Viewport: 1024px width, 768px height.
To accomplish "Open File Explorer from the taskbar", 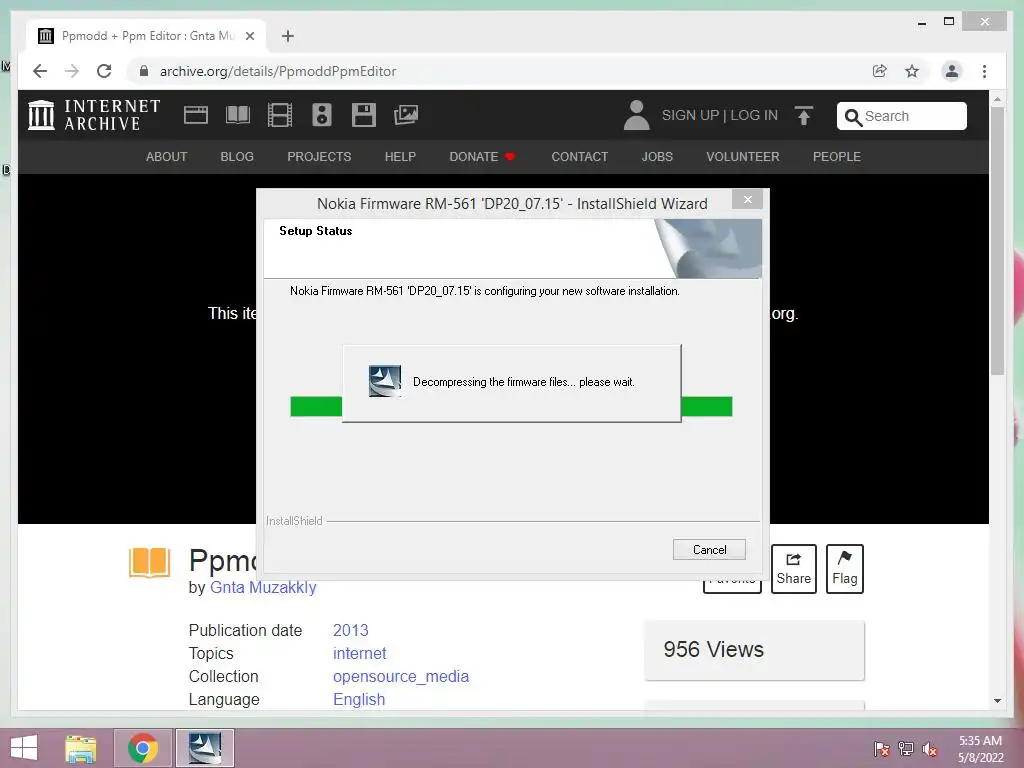I will point(81,748).
